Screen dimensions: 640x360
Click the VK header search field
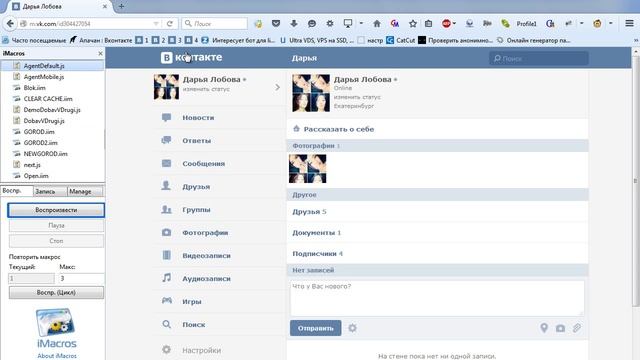coord(539,58)
